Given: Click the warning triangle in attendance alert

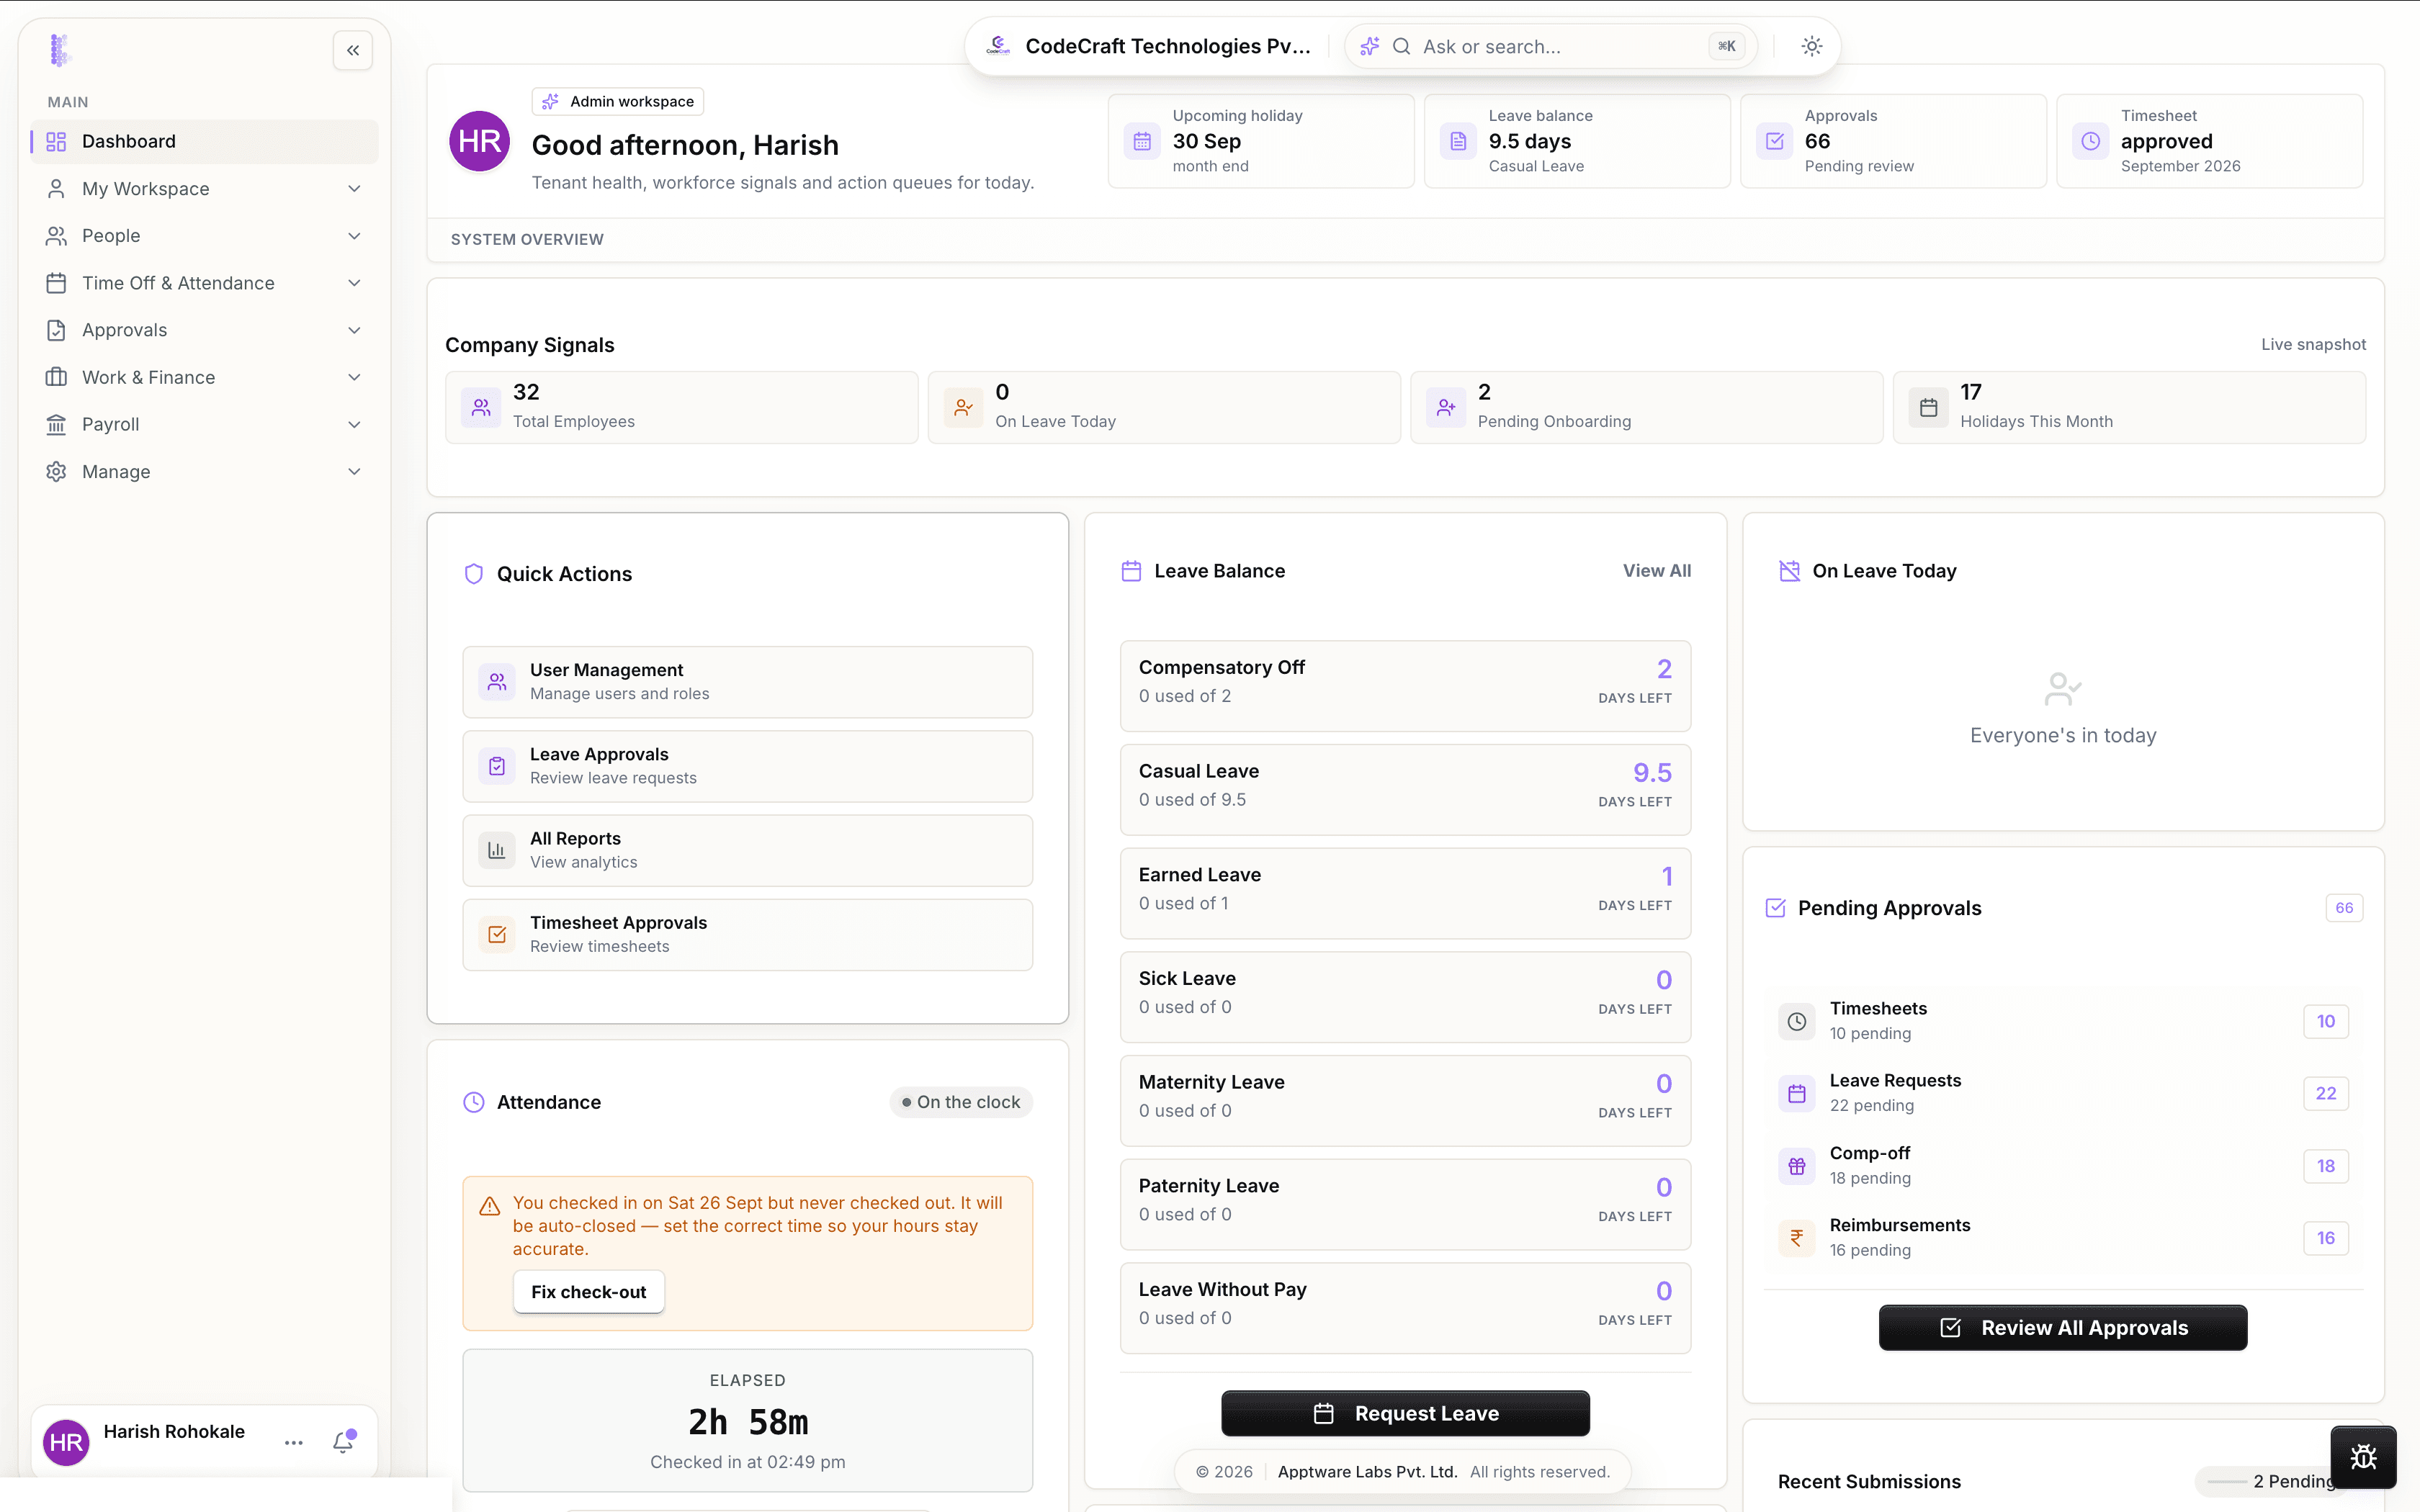Looking at the screenshot, I should [489, 1206].
